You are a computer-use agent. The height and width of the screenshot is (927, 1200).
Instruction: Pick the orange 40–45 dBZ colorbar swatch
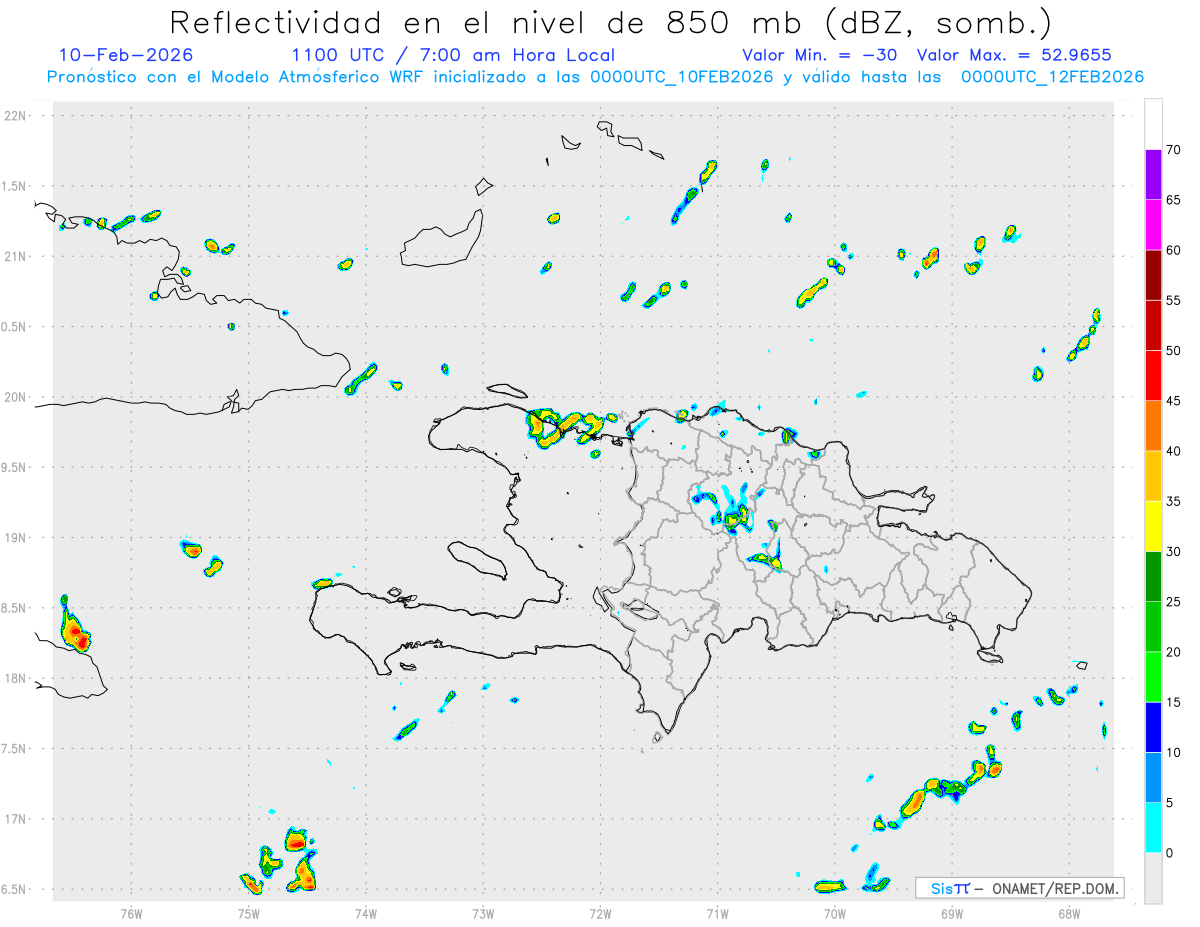(1153, 426)
